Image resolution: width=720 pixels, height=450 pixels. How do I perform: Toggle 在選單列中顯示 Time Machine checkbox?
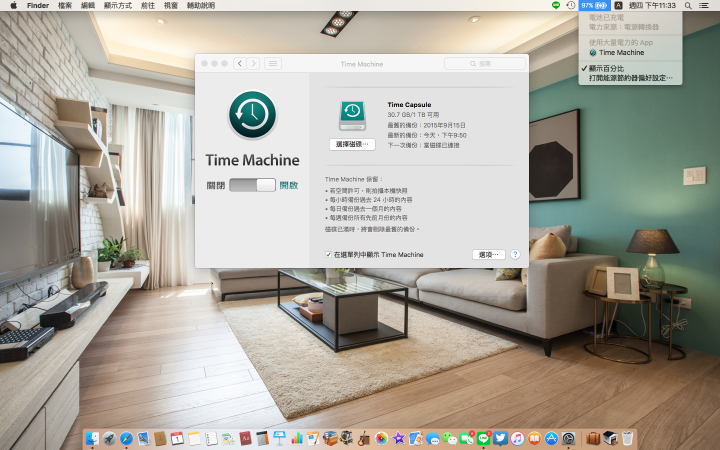coord(328,254)
